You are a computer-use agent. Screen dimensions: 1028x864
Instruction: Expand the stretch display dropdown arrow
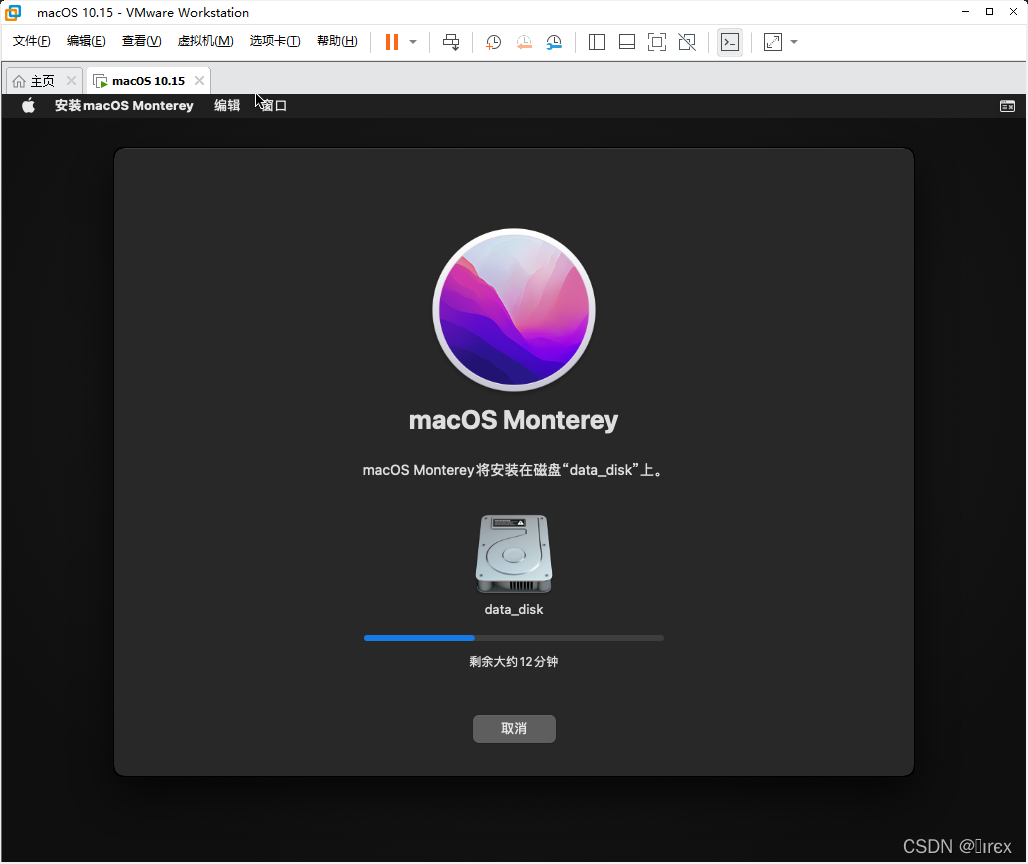click(794, 42)
